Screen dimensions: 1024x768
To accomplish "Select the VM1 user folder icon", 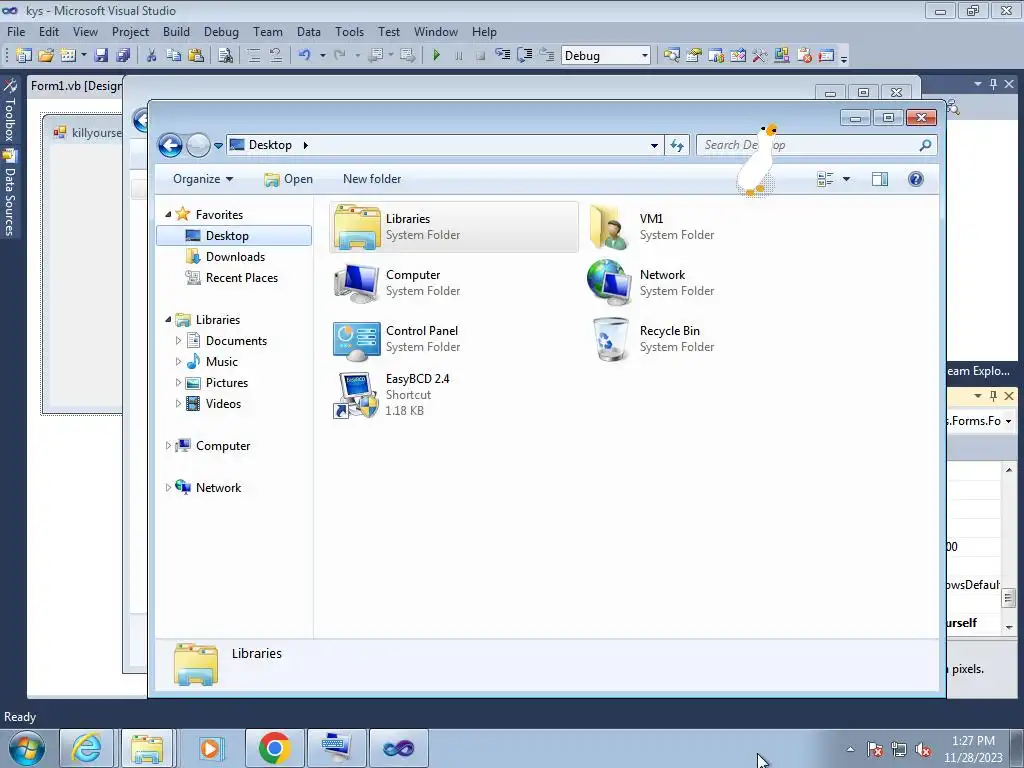I will tap(609, 227).
